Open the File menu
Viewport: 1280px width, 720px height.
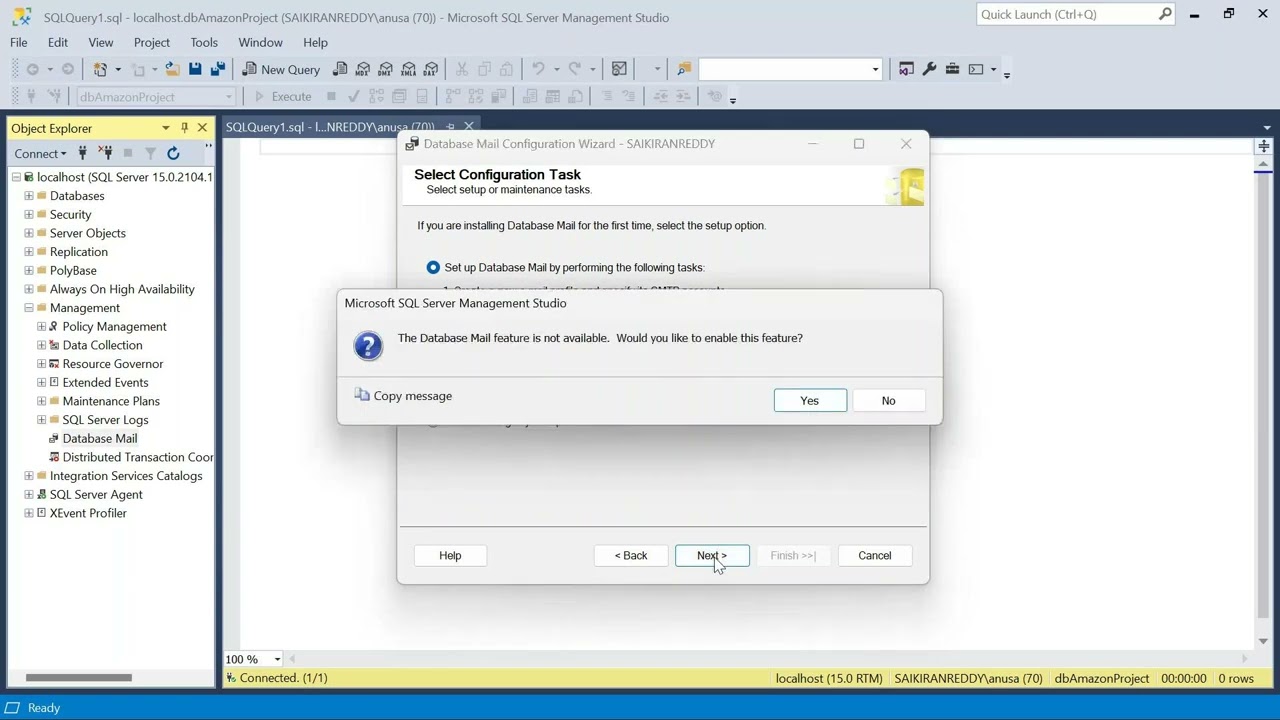point(19,42)
